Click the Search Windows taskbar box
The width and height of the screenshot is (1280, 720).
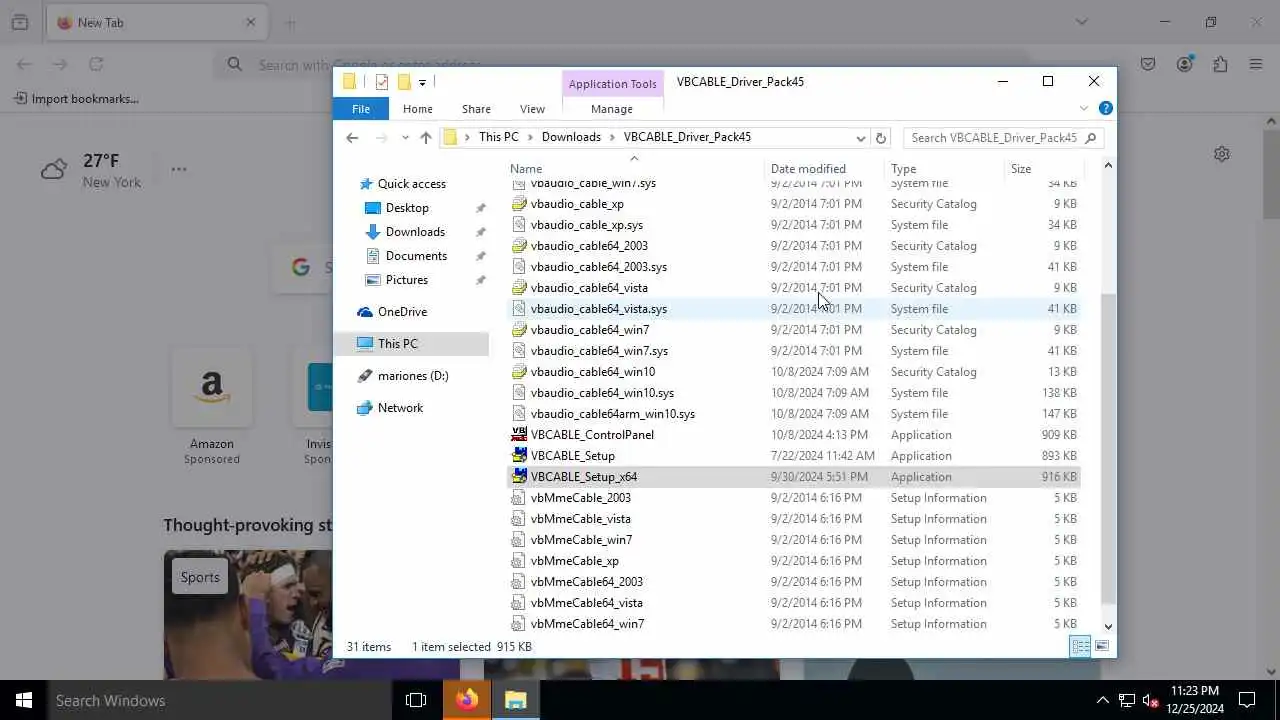(x=221, y=700)
